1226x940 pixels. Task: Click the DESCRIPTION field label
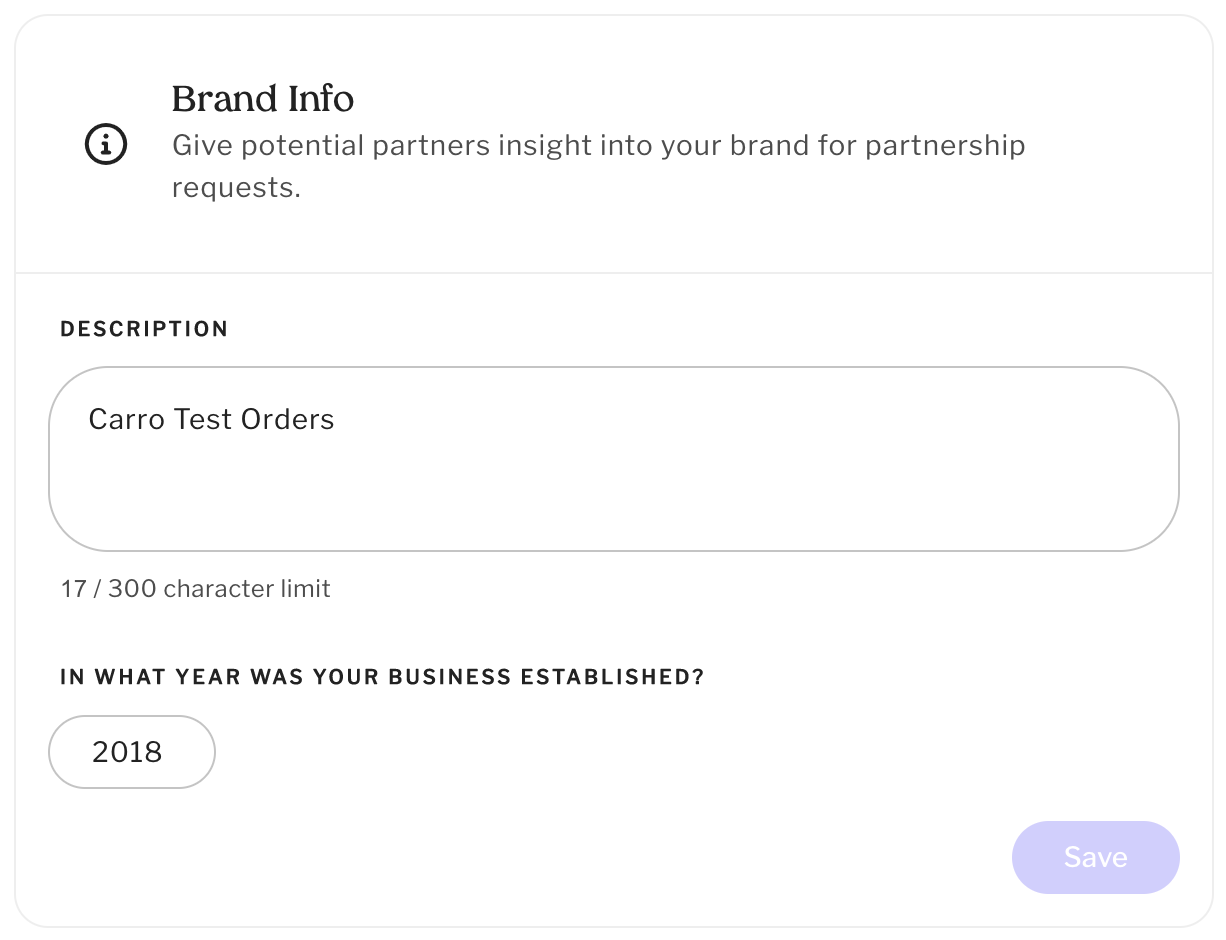coord(144,329)
